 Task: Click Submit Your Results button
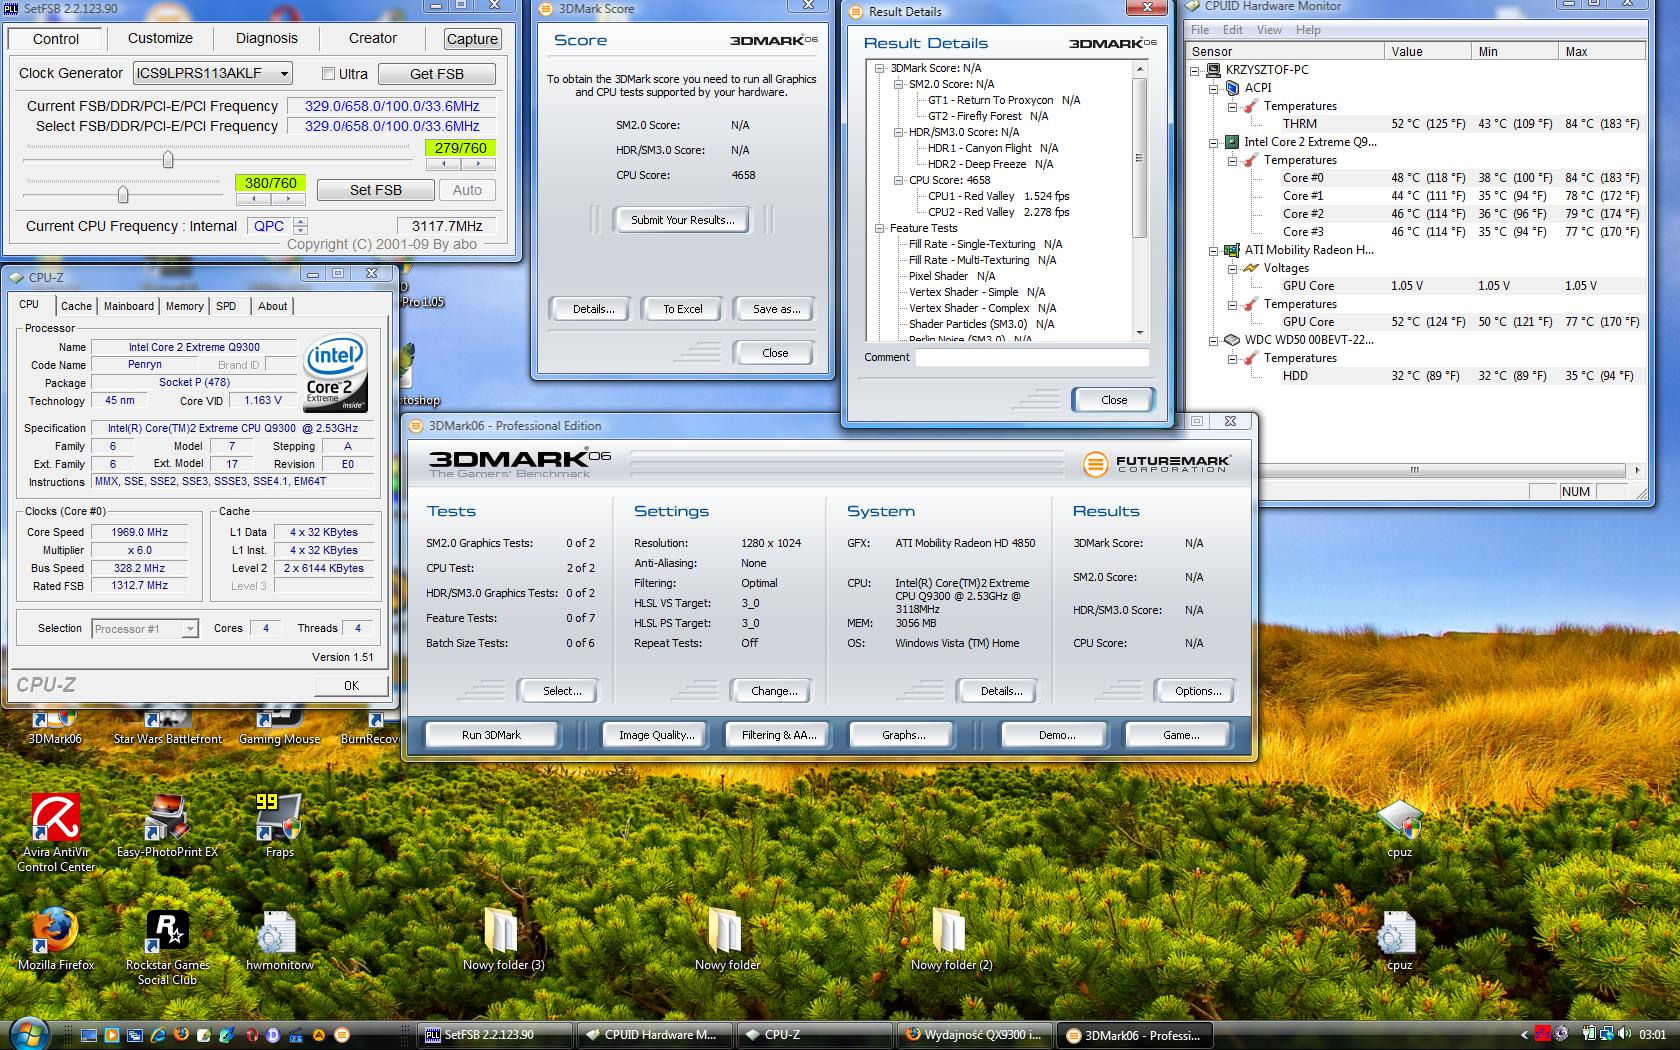tap(682, 220)
